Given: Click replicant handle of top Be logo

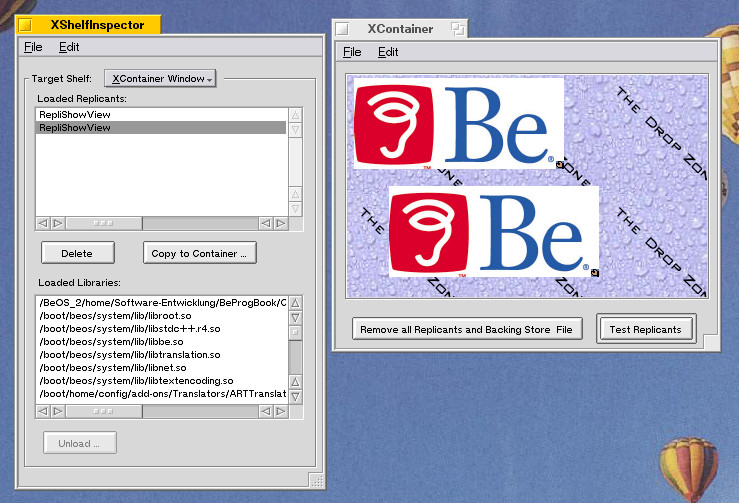Looking at the screenshot, I should [560, 165].
